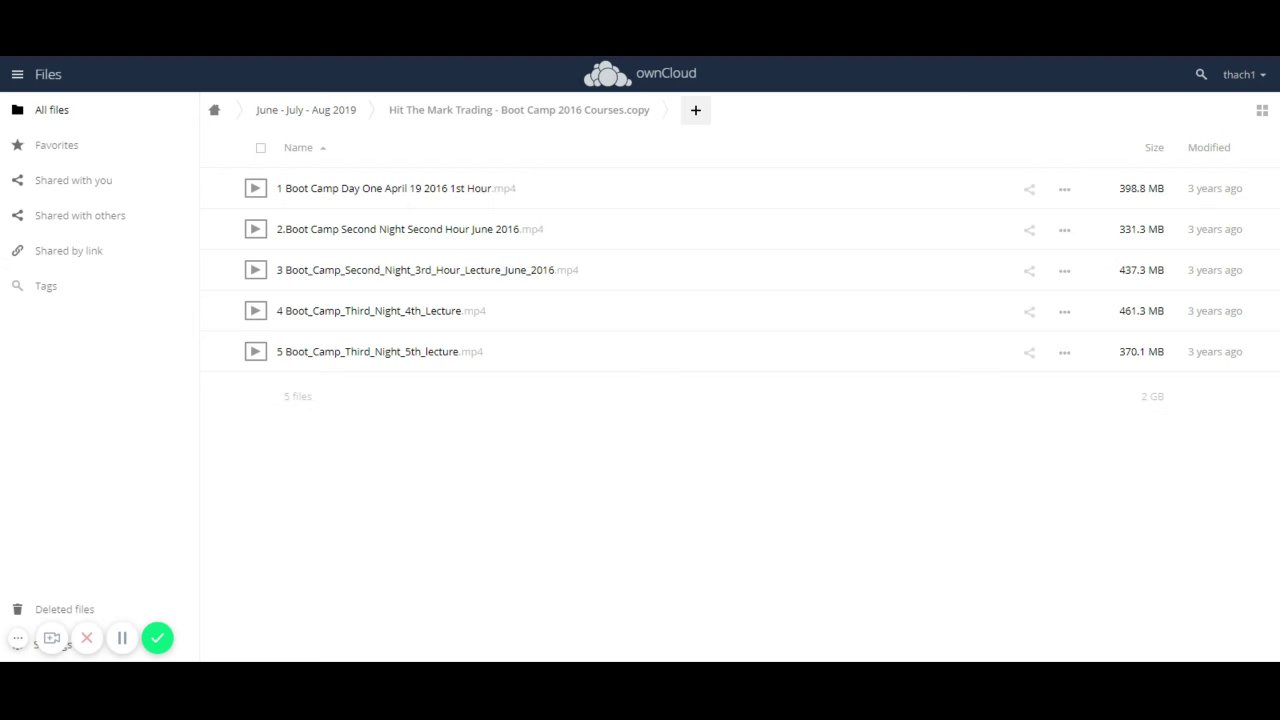The width and height of the screenshot is (1280, 720).
Task: Open 3 Boot_Camp_Second_Night_3rd_Hour_Lecture file
Action: pos(427,270)
